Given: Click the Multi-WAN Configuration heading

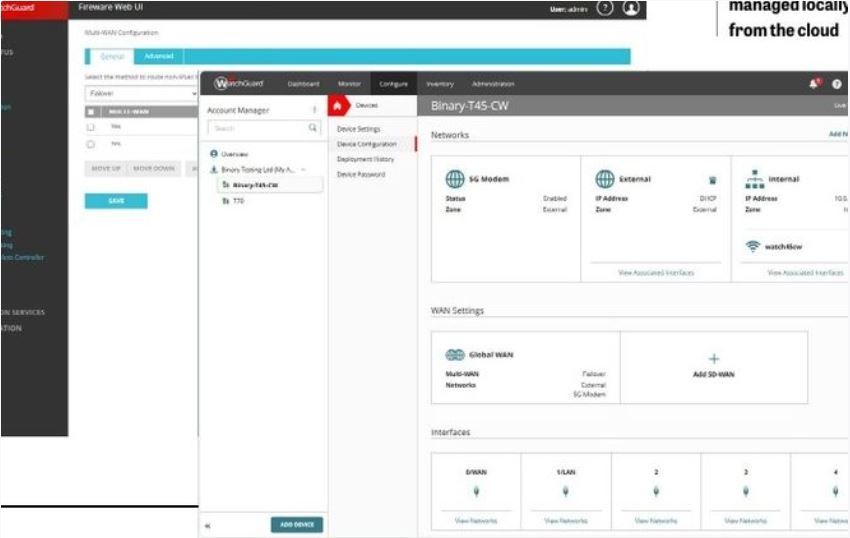Looking at the screenshot, I should [x=121, y=33].
